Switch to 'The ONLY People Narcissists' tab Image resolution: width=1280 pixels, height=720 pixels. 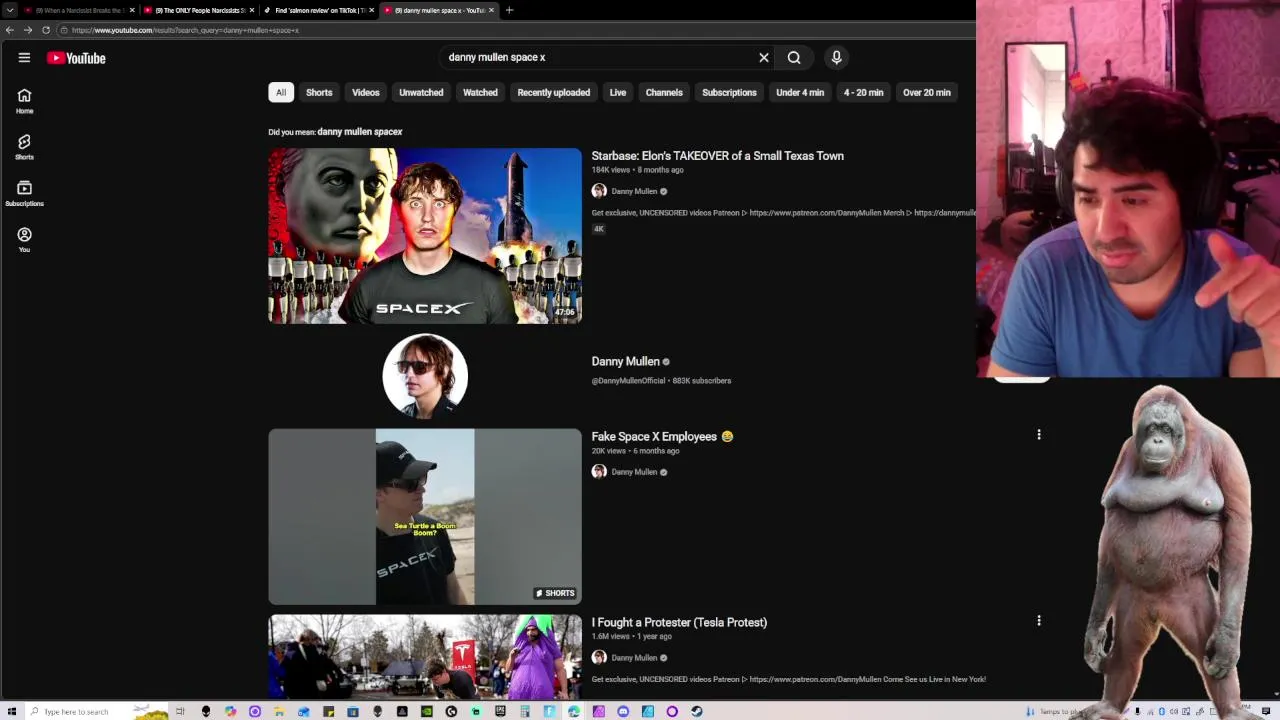tap(198, 10)
